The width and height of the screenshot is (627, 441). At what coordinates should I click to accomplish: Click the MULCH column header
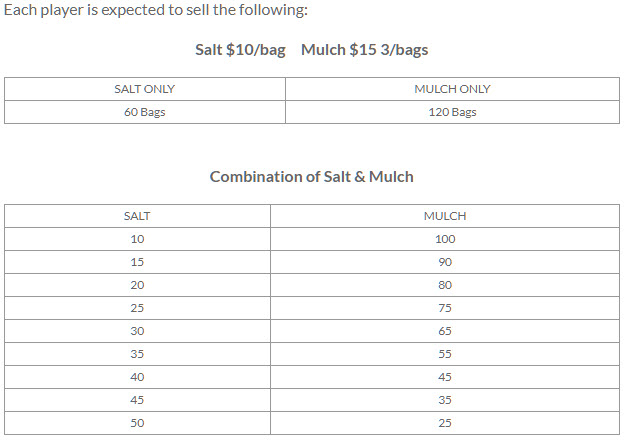[x=445, y=216]
